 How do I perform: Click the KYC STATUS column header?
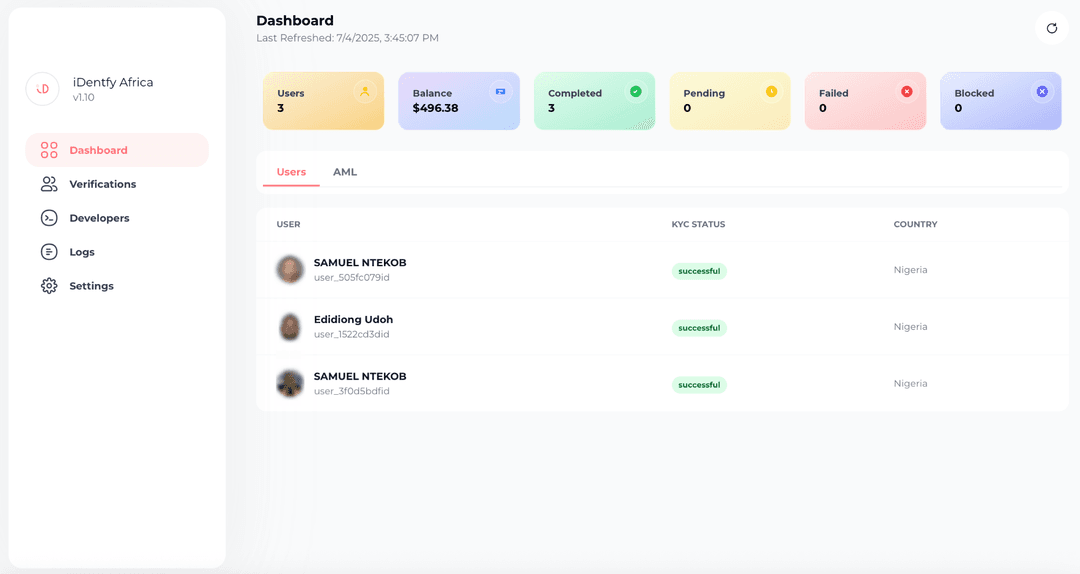point(698,224)
